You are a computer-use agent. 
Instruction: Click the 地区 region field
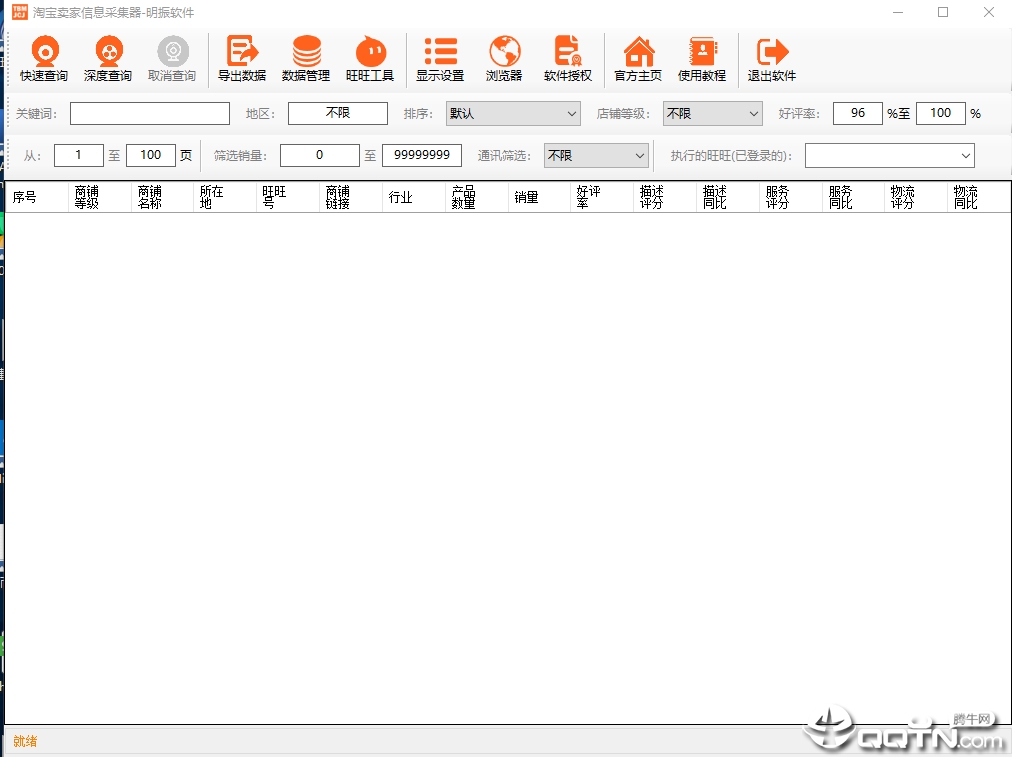pyautogui.click(x=338, y=114)
